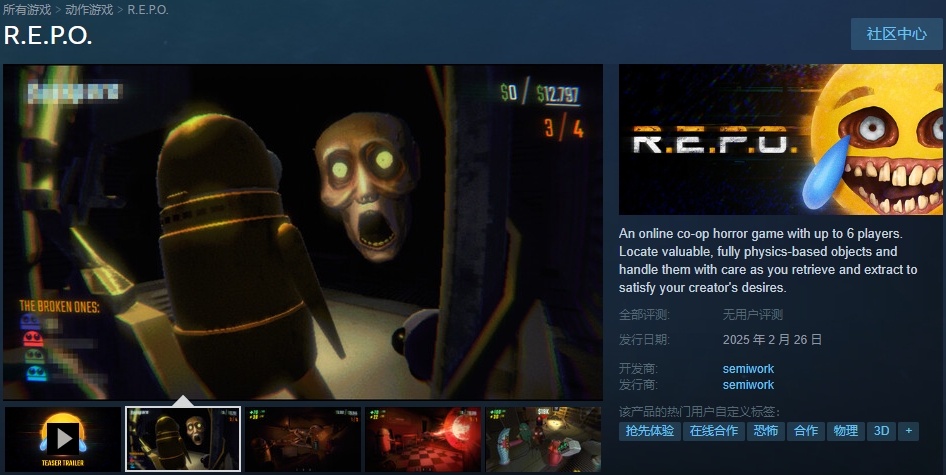Click the 发行日期 label
Screen dimensions: 946x475
[644, 340]
